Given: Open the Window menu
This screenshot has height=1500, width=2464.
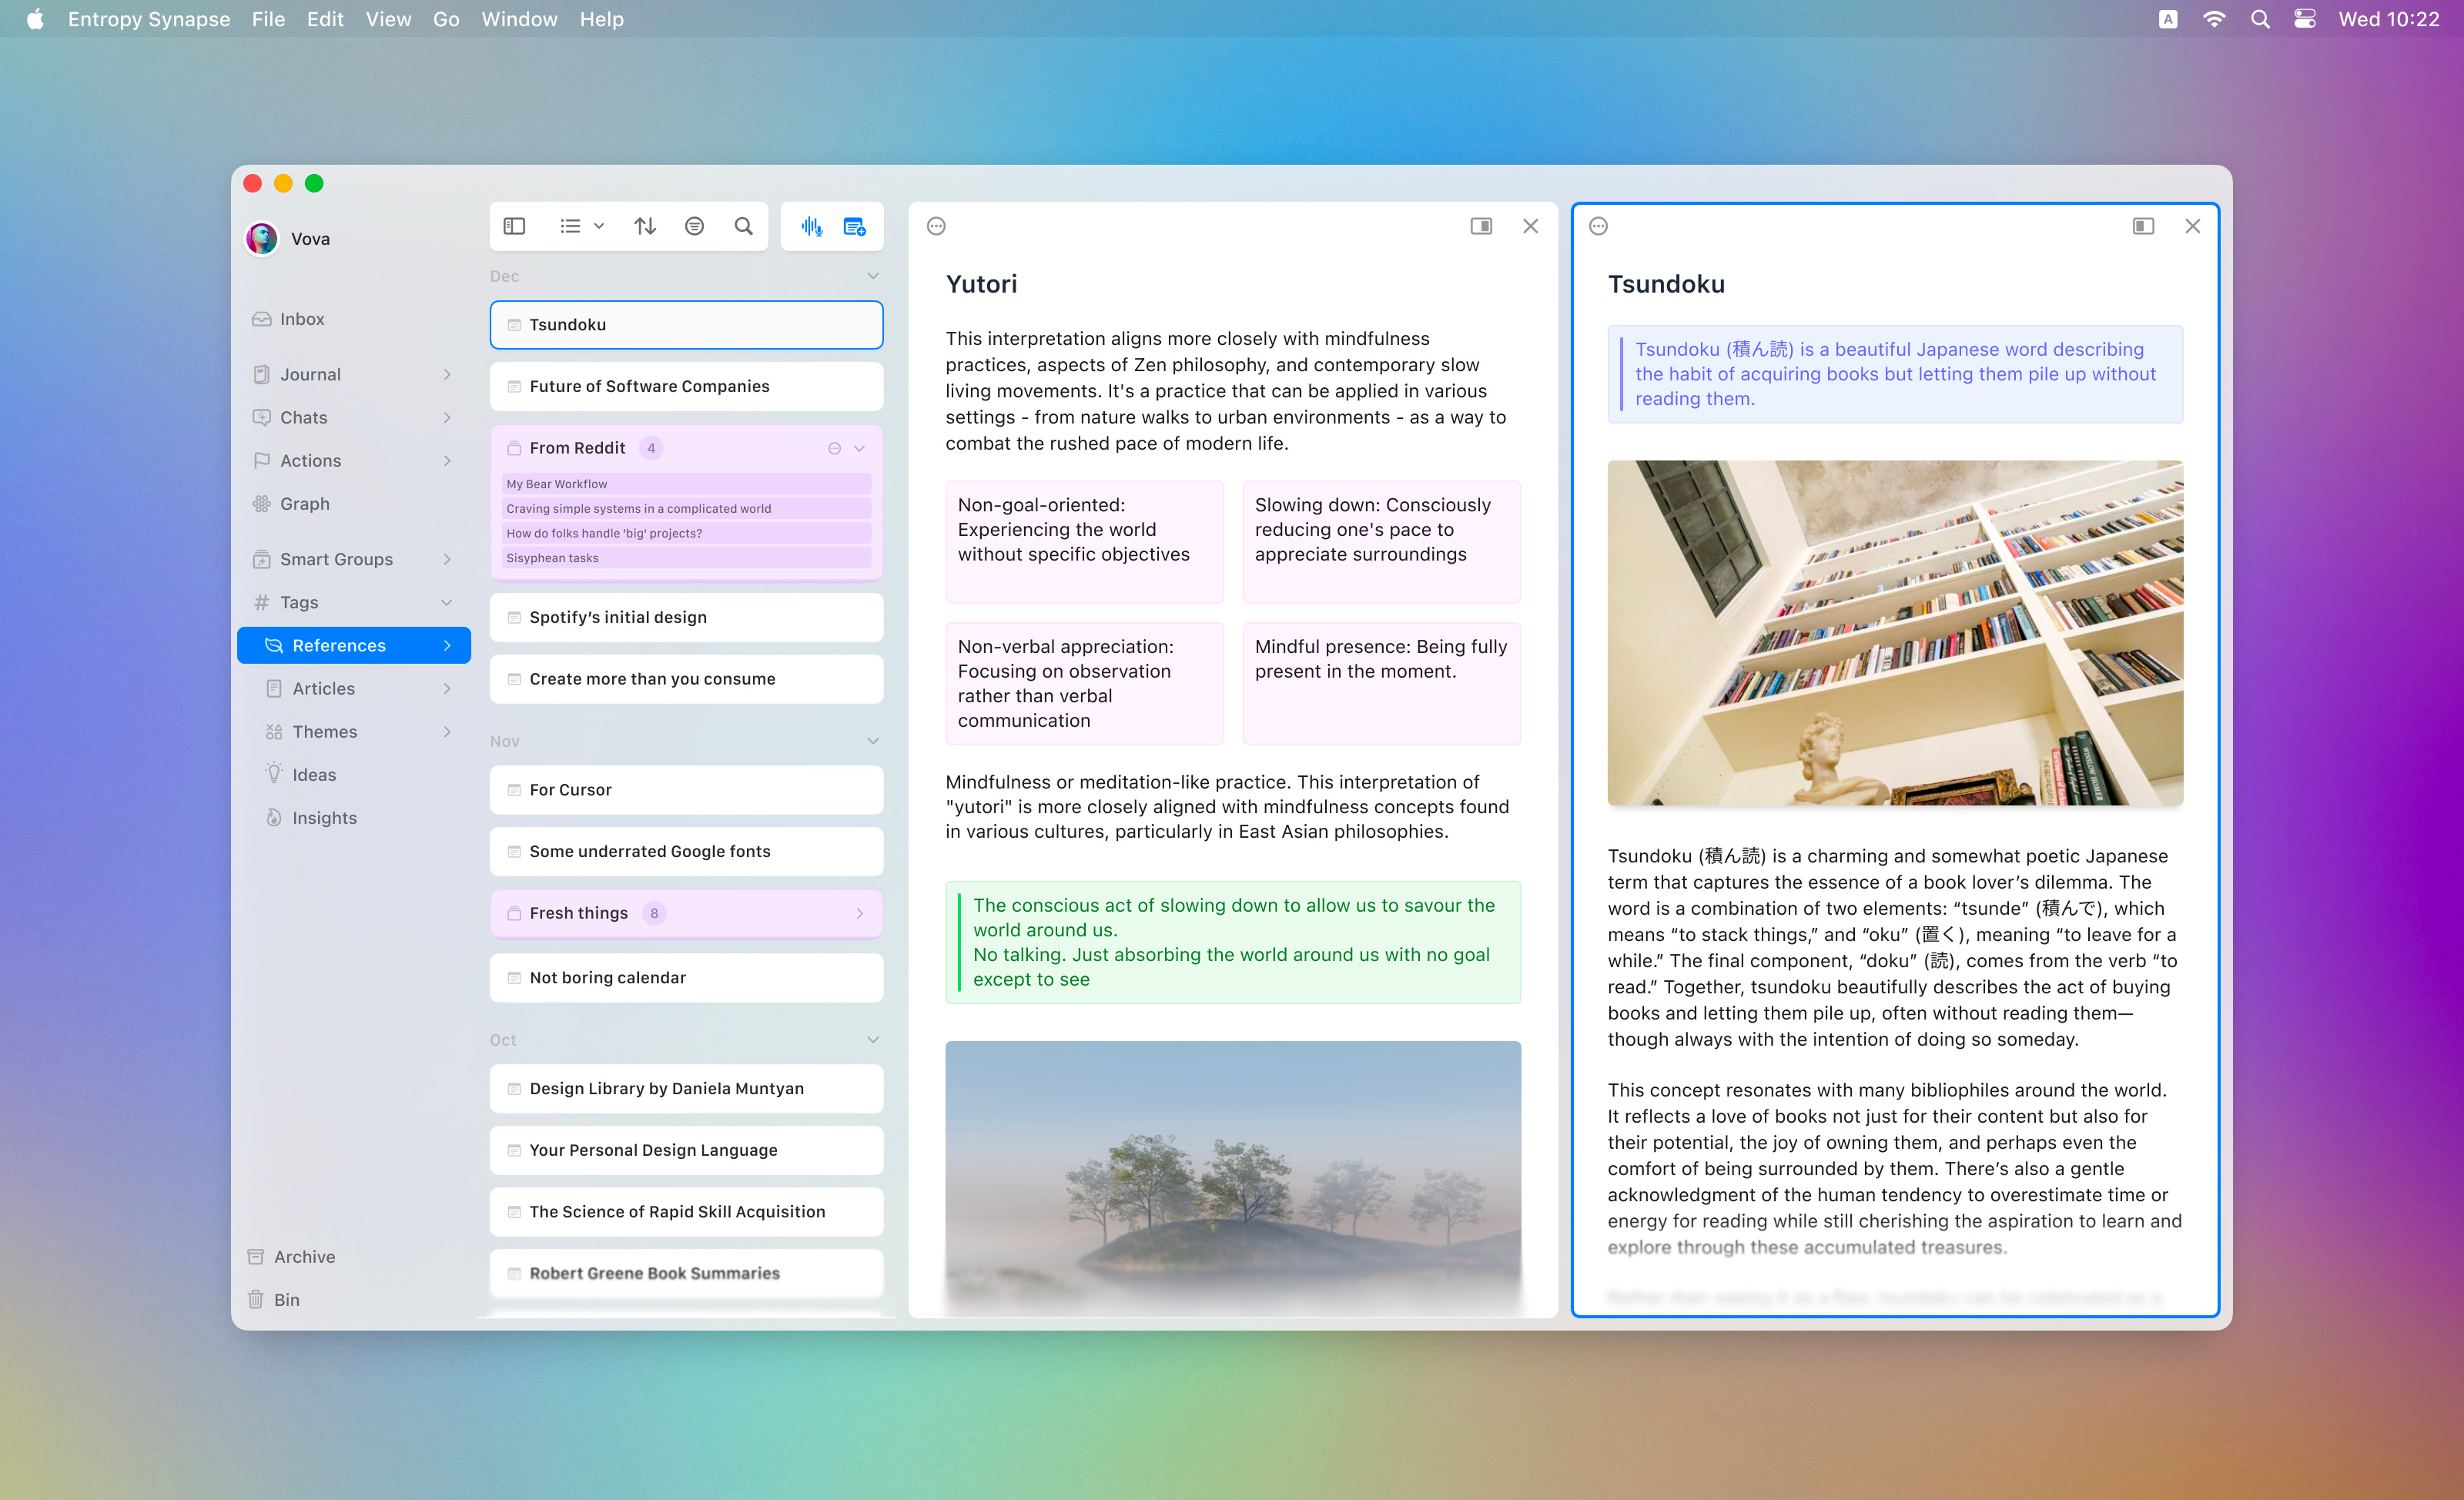Looking at the screenshot, I should (519, 19).
